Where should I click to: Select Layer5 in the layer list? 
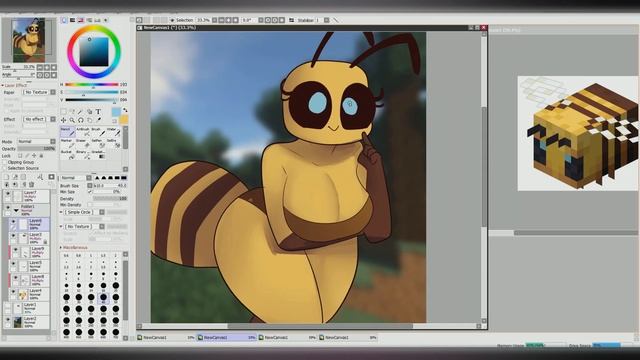(29, 266)
